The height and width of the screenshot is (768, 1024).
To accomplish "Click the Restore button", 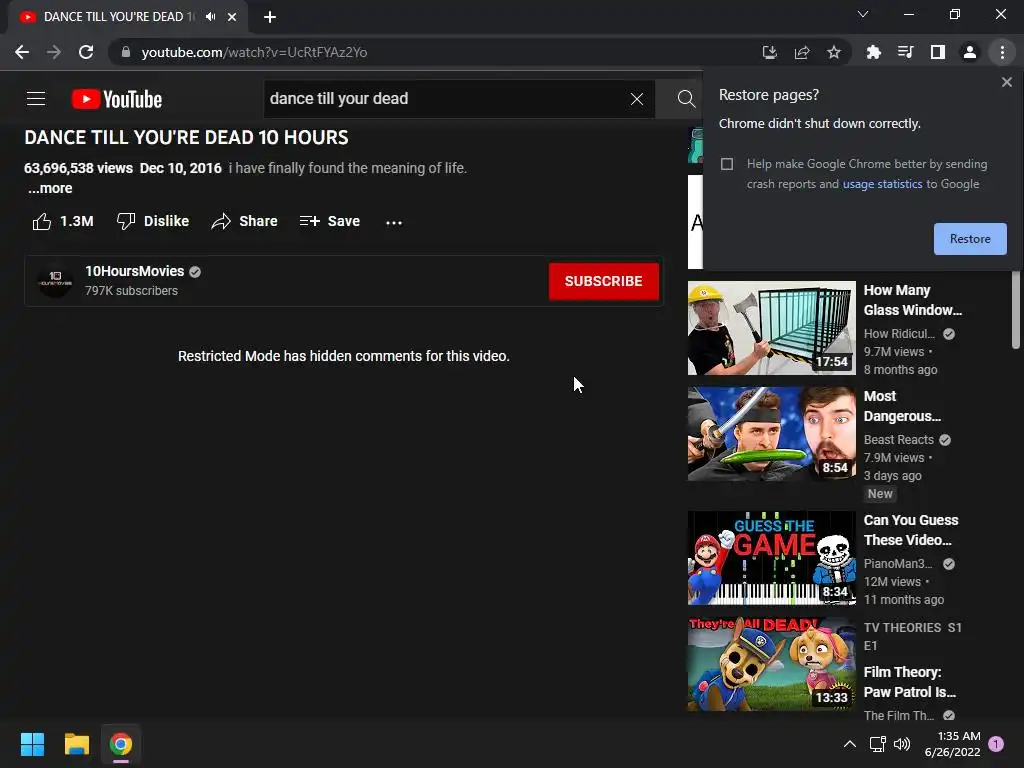I will pyautogui.click(x=970, y=239).
